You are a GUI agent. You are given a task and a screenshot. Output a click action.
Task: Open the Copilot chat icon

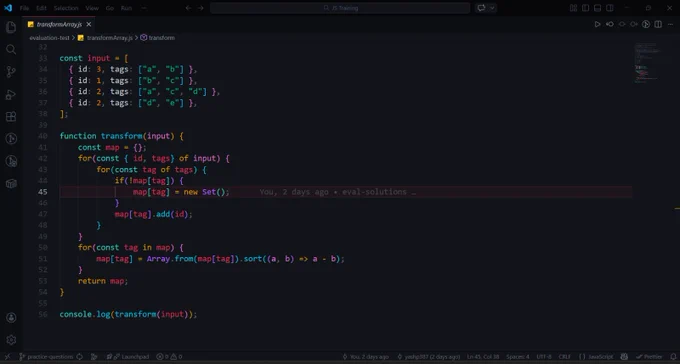(x=481, y=8)
